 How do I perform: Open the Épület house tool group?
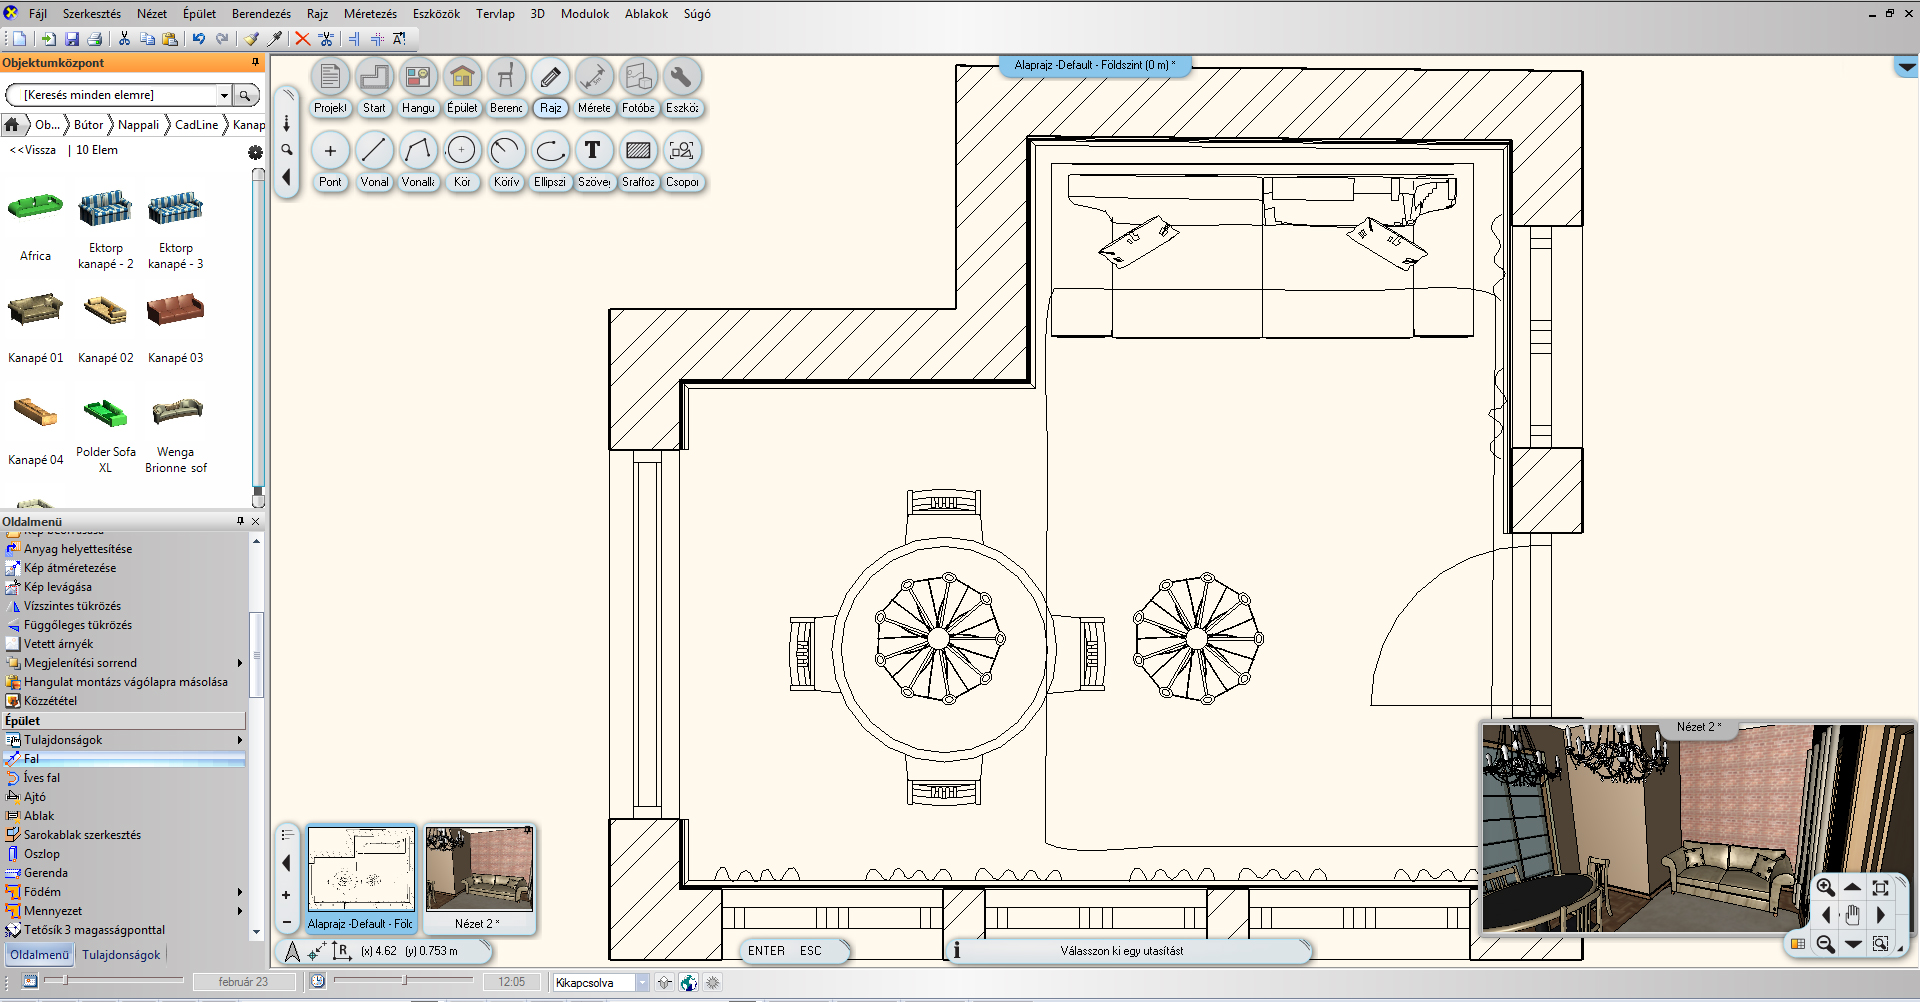coord(462,77)
